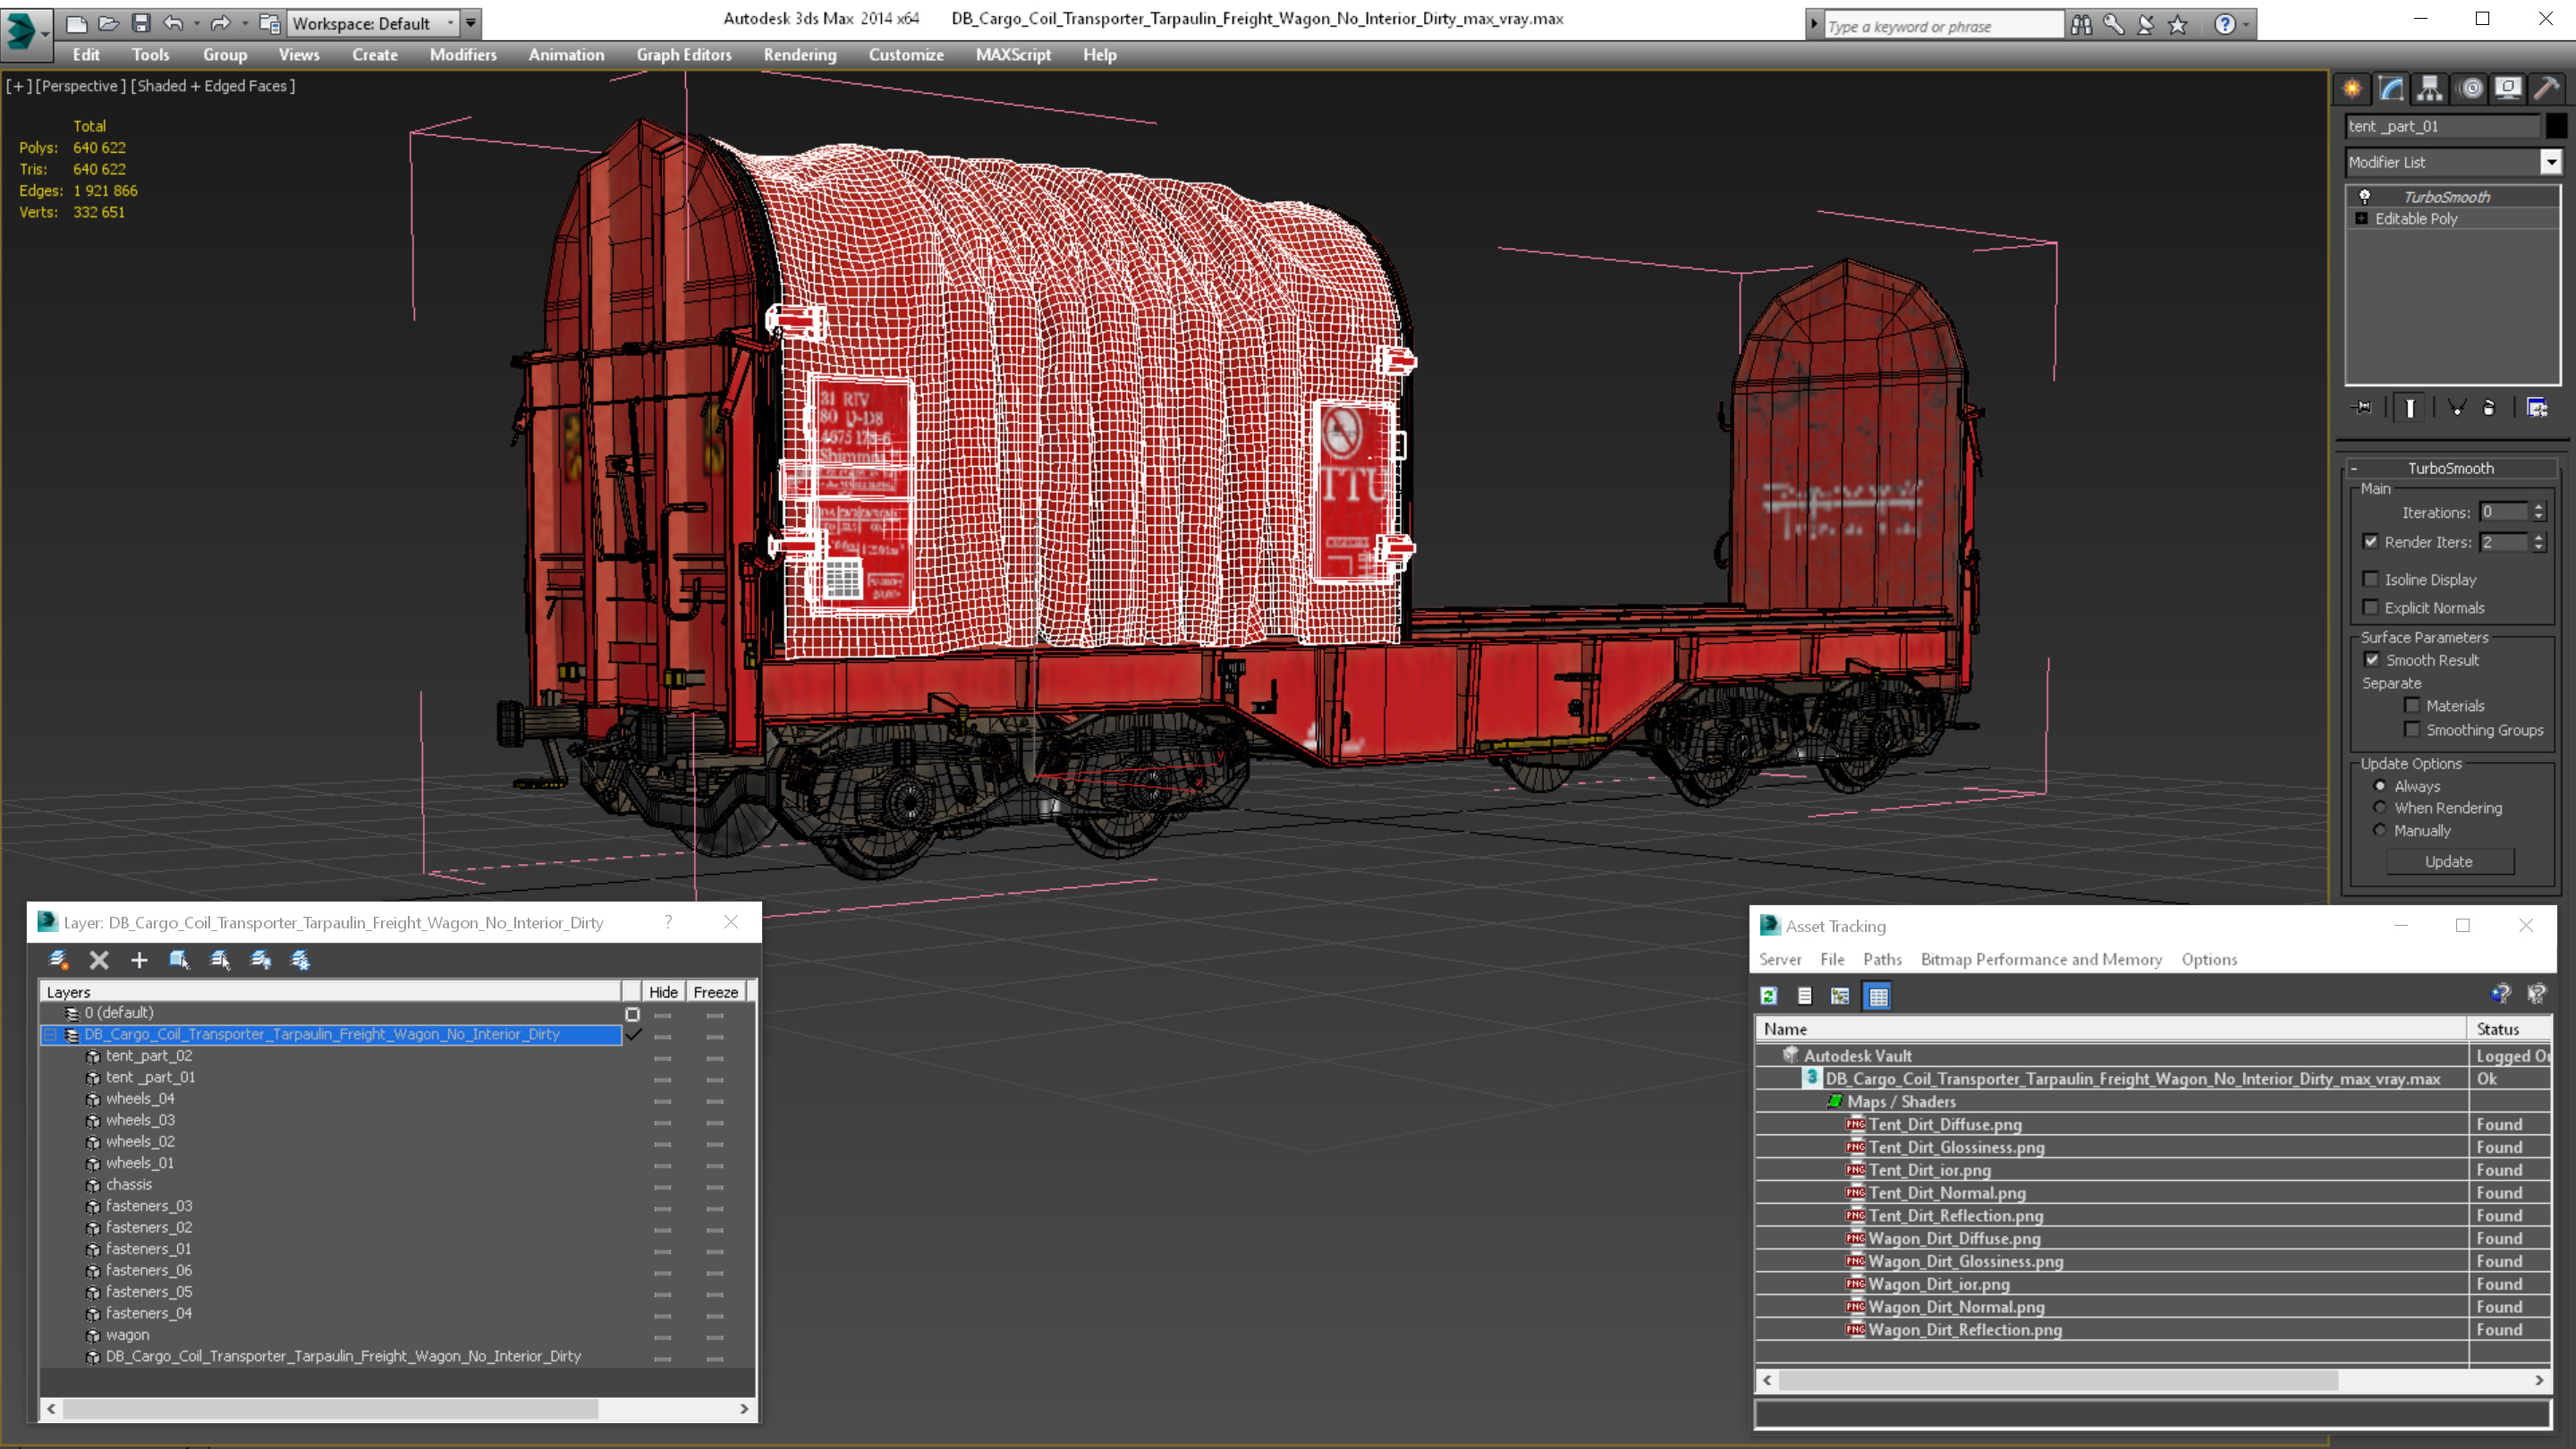Switch to the Modify command panel tab
Image resolution: width=2576 pixels, height=1449 pixels.
pos(2391,88)
